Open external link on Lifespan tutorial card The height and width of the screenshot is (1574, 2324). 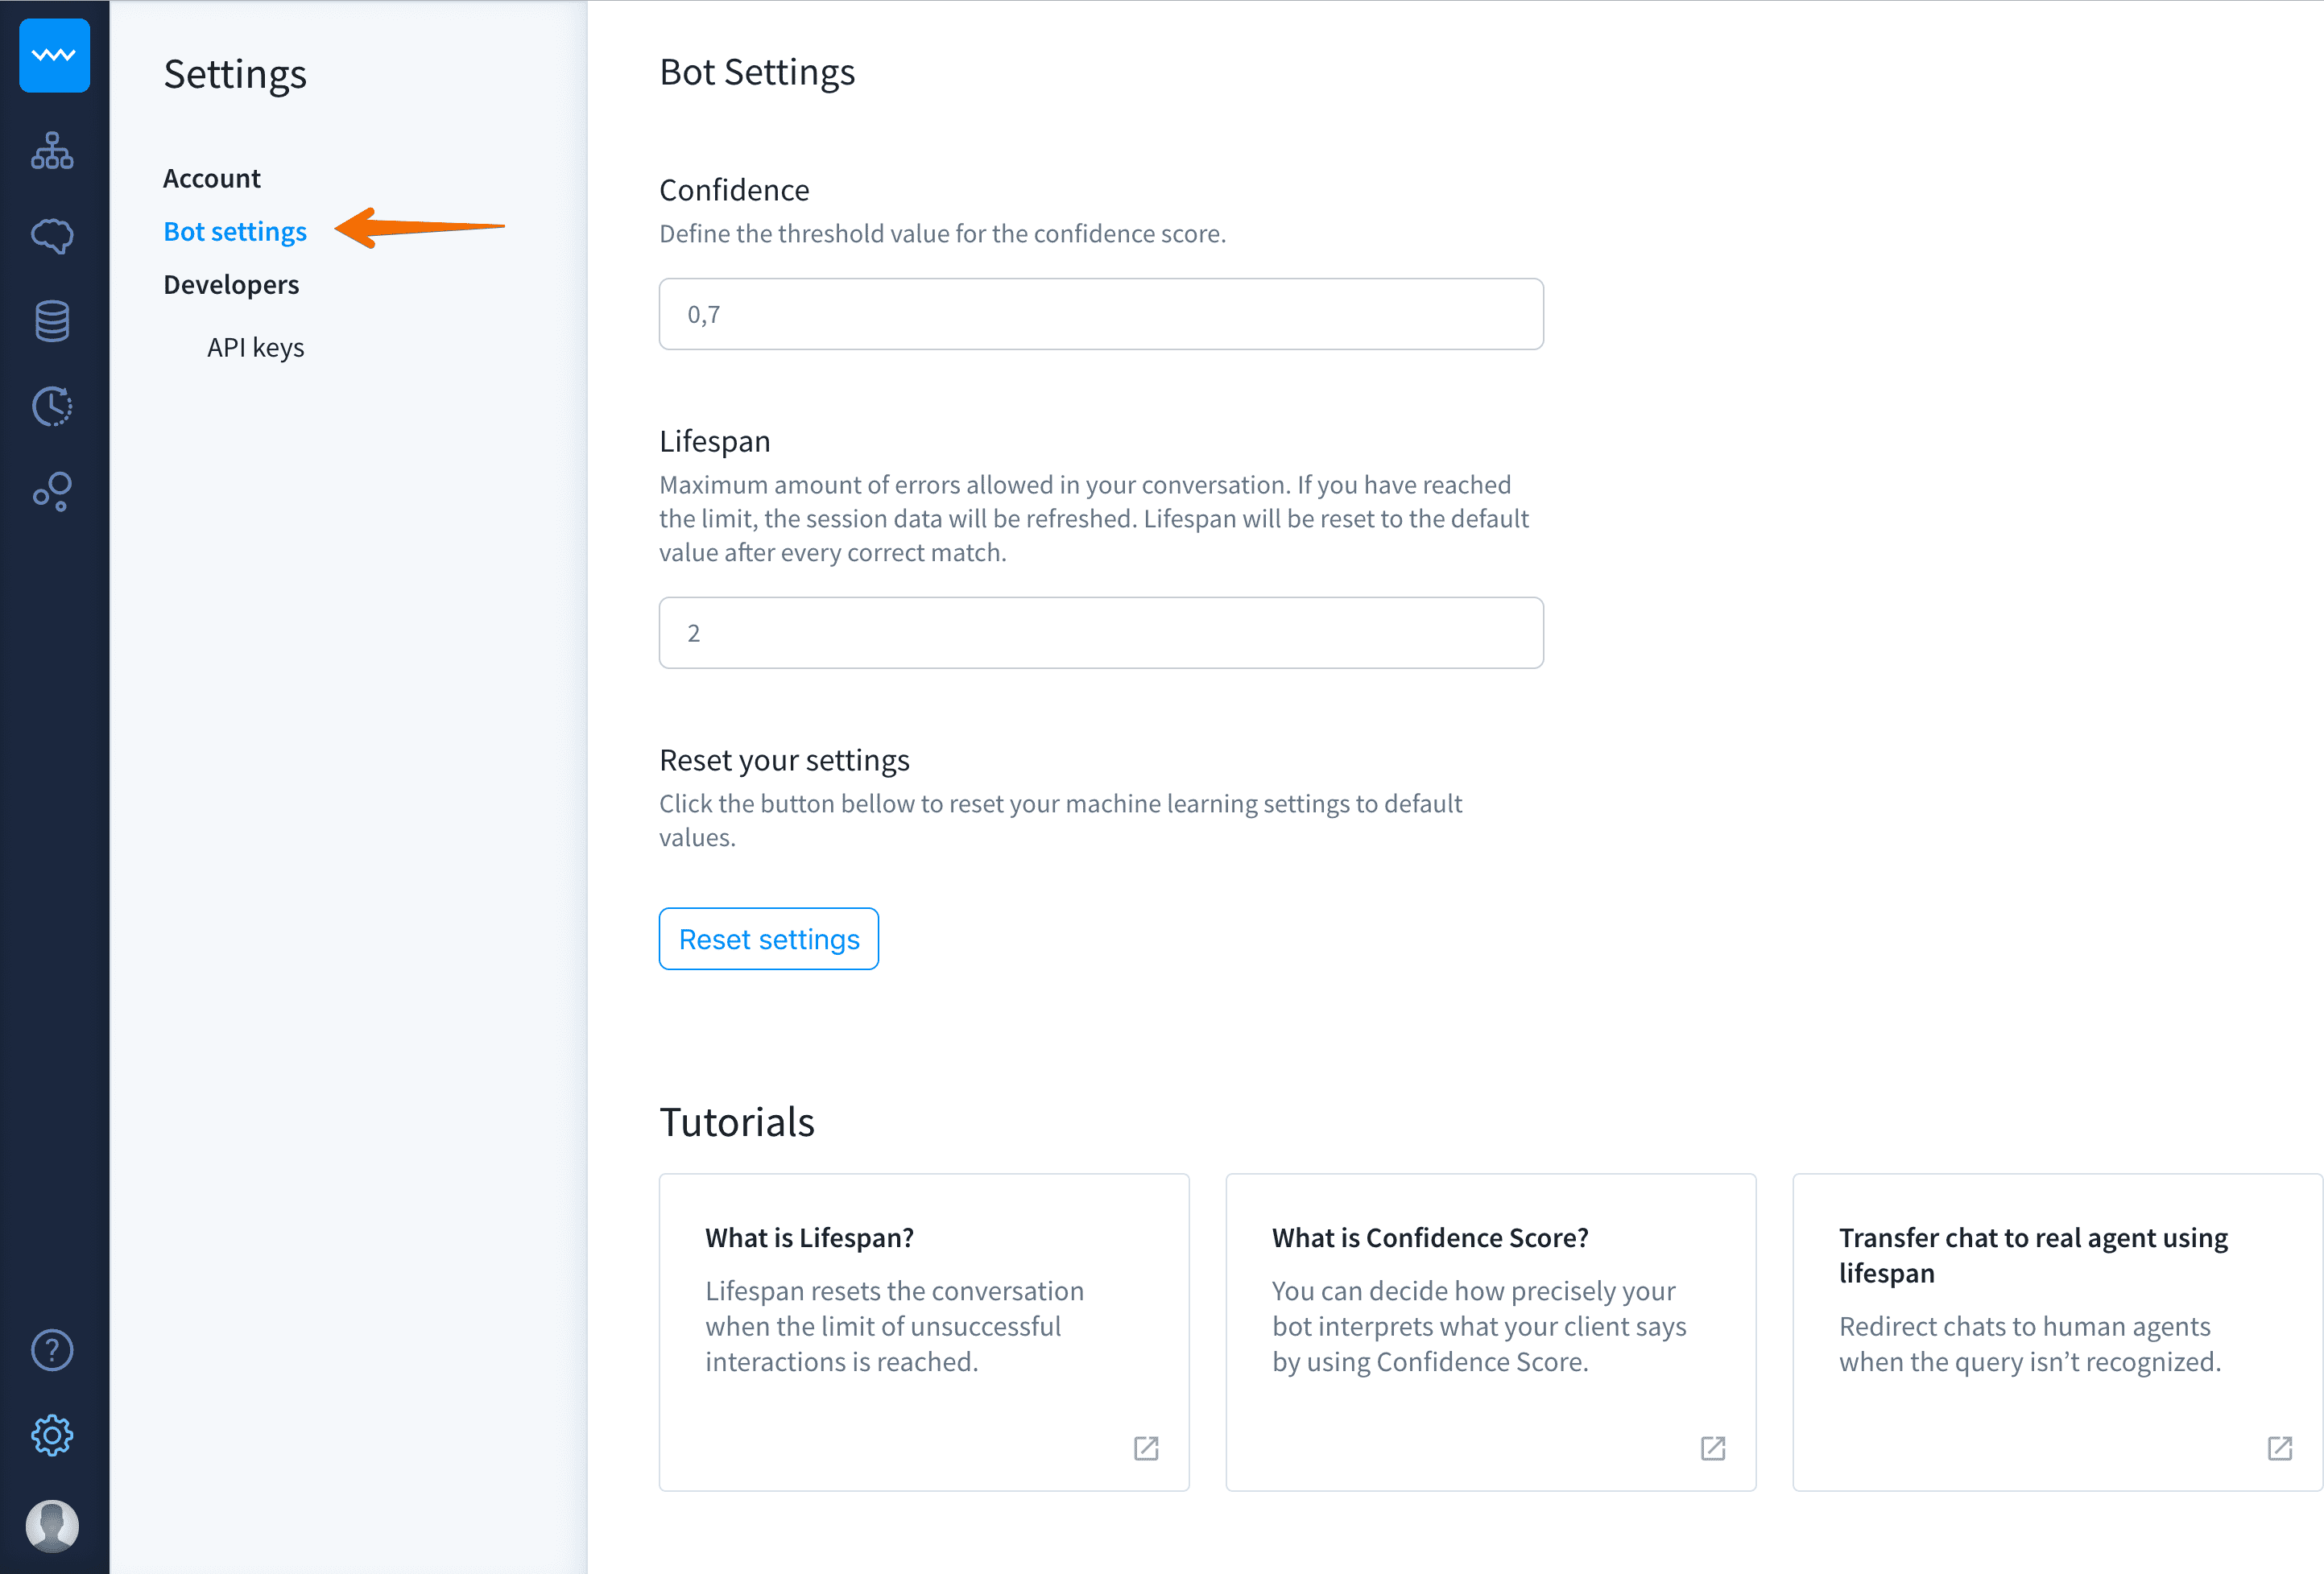(1146, 1448)
